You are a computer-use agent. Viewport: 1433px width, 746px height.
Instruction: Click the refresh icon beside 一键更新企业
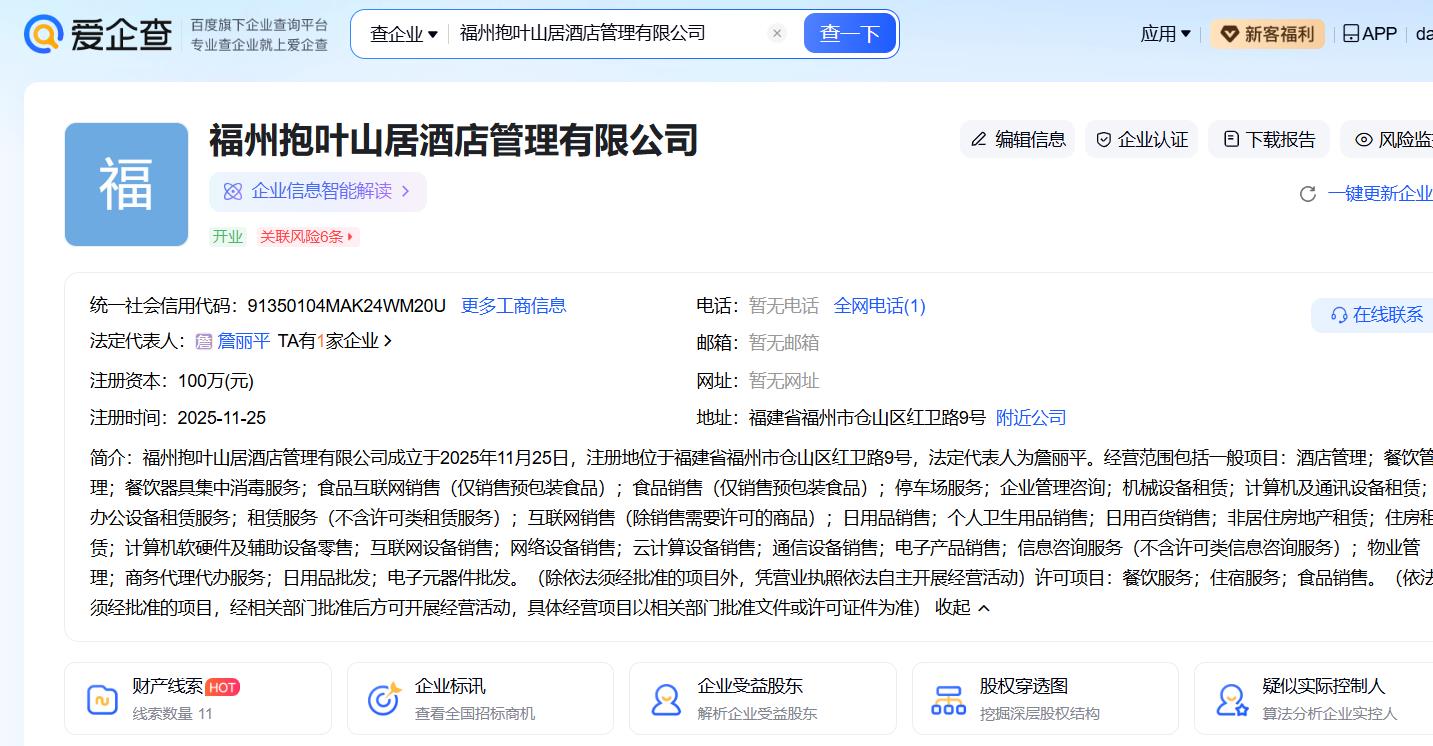coord(1307,194)
